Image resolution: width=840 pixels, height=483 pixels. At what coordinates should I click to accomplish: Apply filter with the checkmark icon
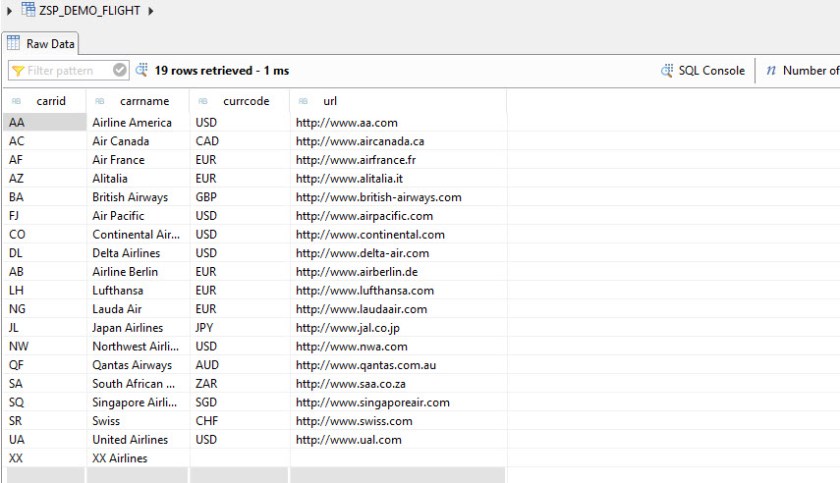[x=119, y=70]
